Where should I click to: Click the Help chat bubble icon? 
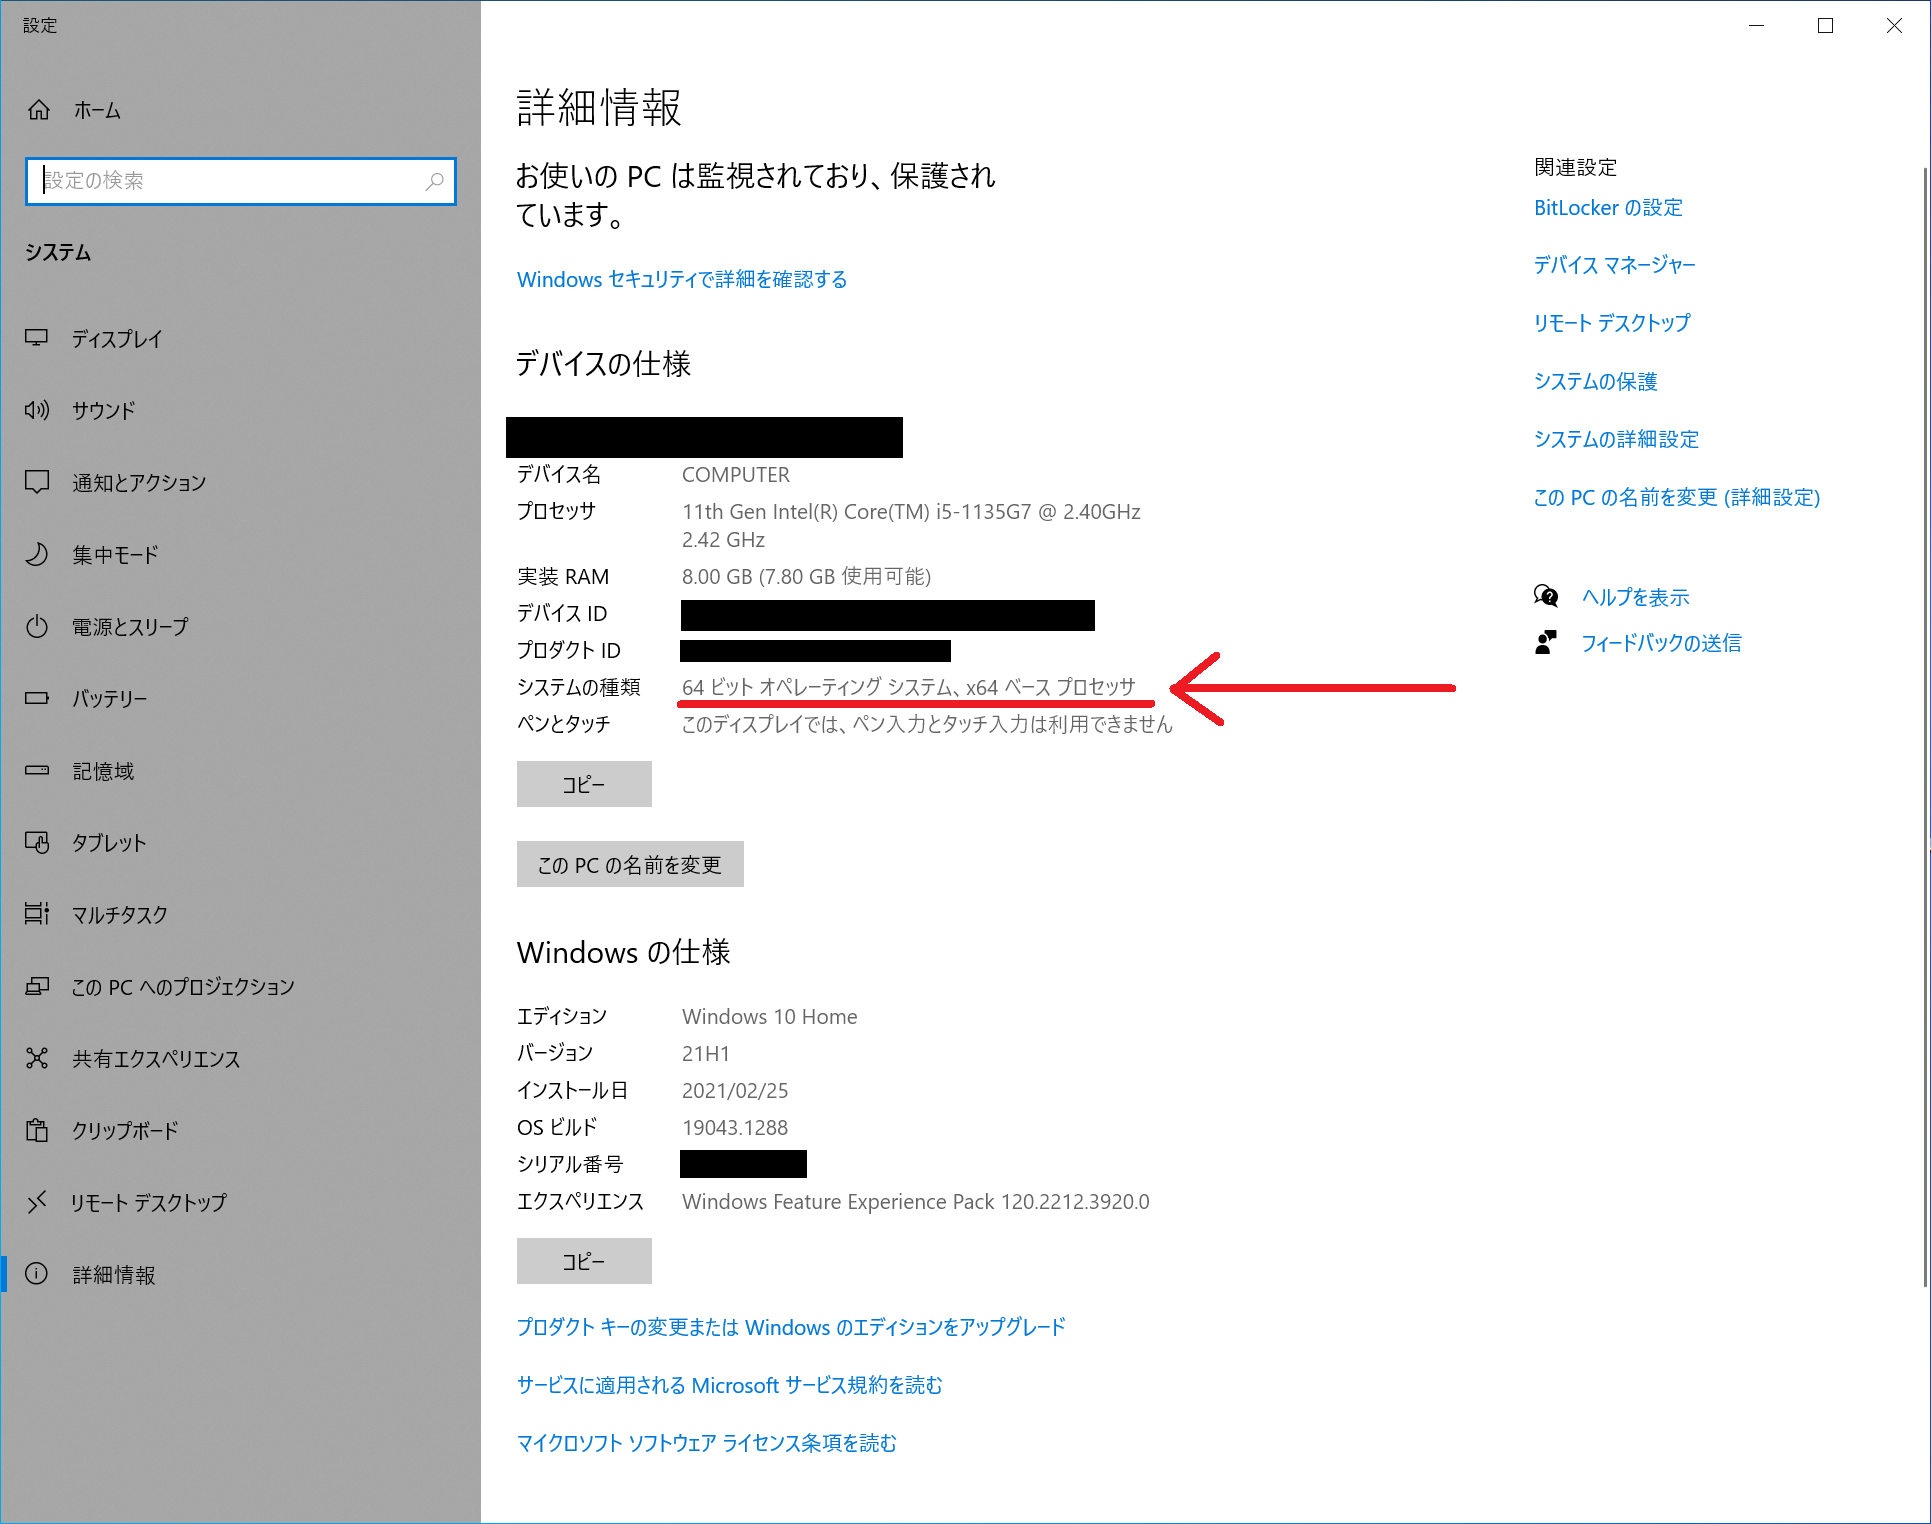1546,597
